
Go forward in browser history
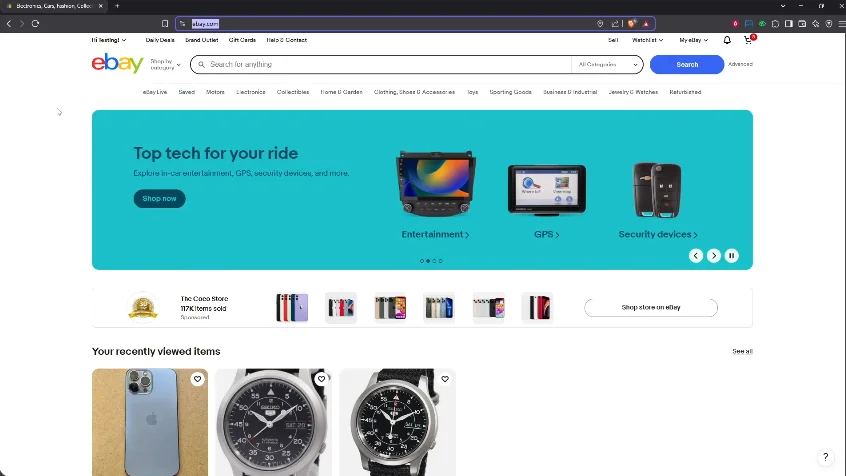tap(22, 24)
